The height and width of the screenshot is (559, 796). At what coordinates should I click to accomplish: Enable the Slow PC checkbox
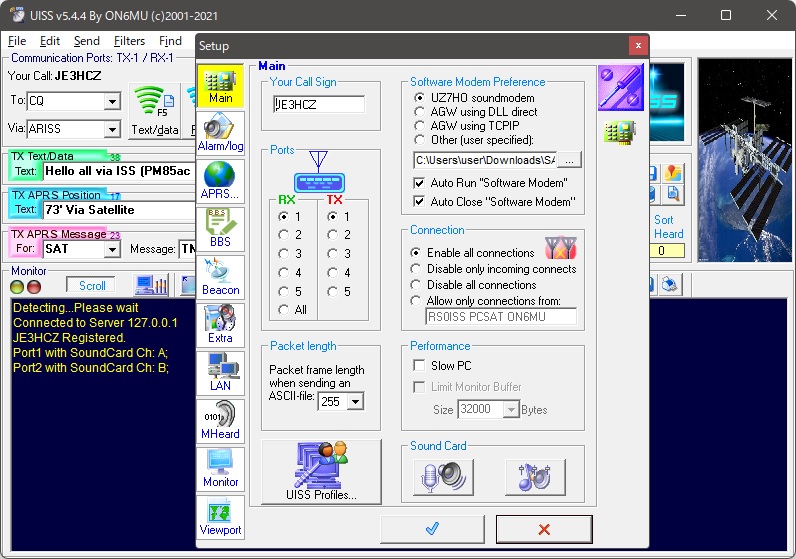coord(420,366)
